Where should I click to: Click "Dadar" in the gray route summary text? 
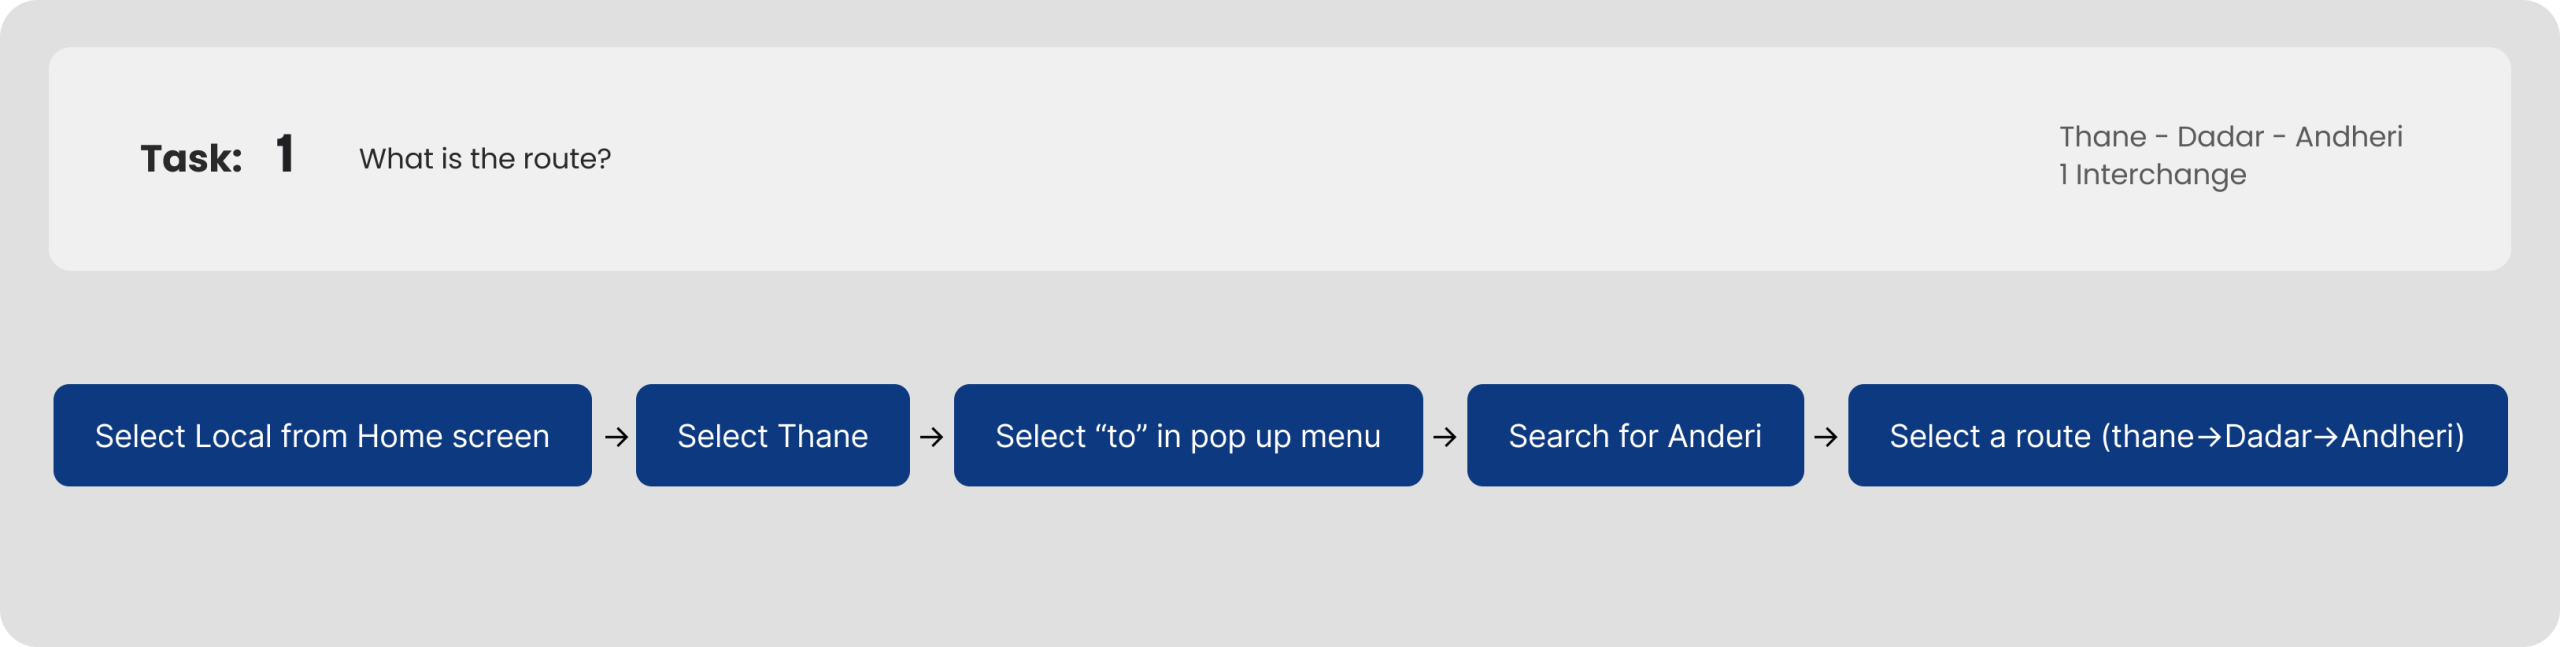[2220, 137]
